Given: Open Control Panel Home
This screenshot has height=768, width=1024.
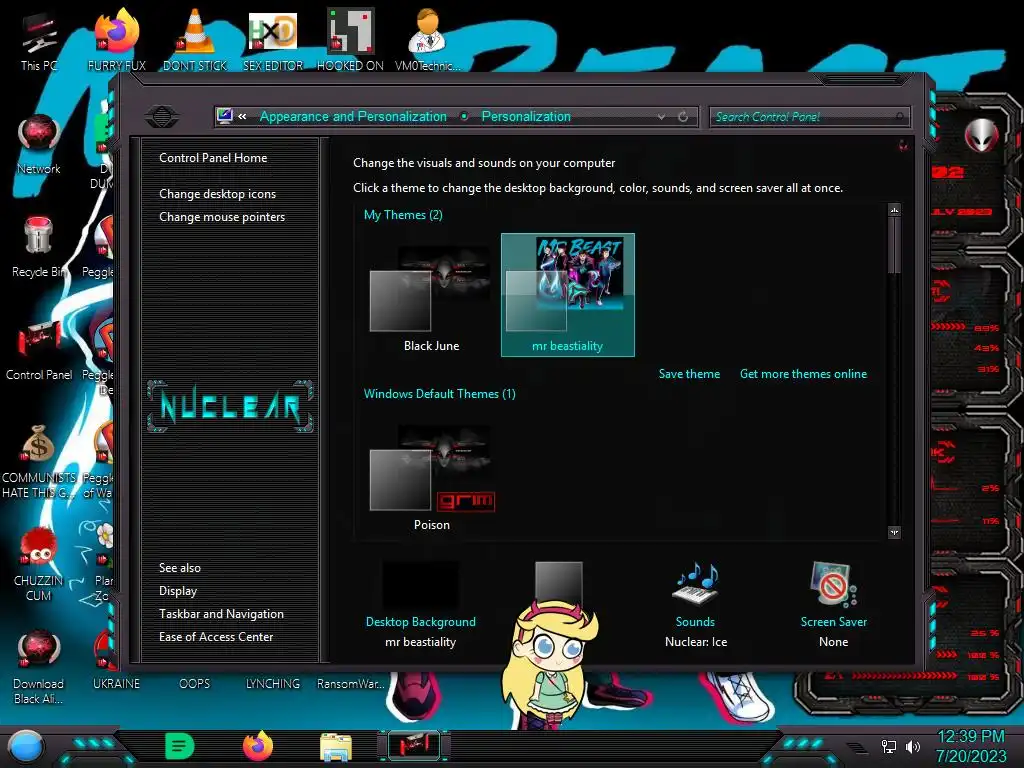Looking at the screenshot, I should pyautogui.click(x=213, y=158).
